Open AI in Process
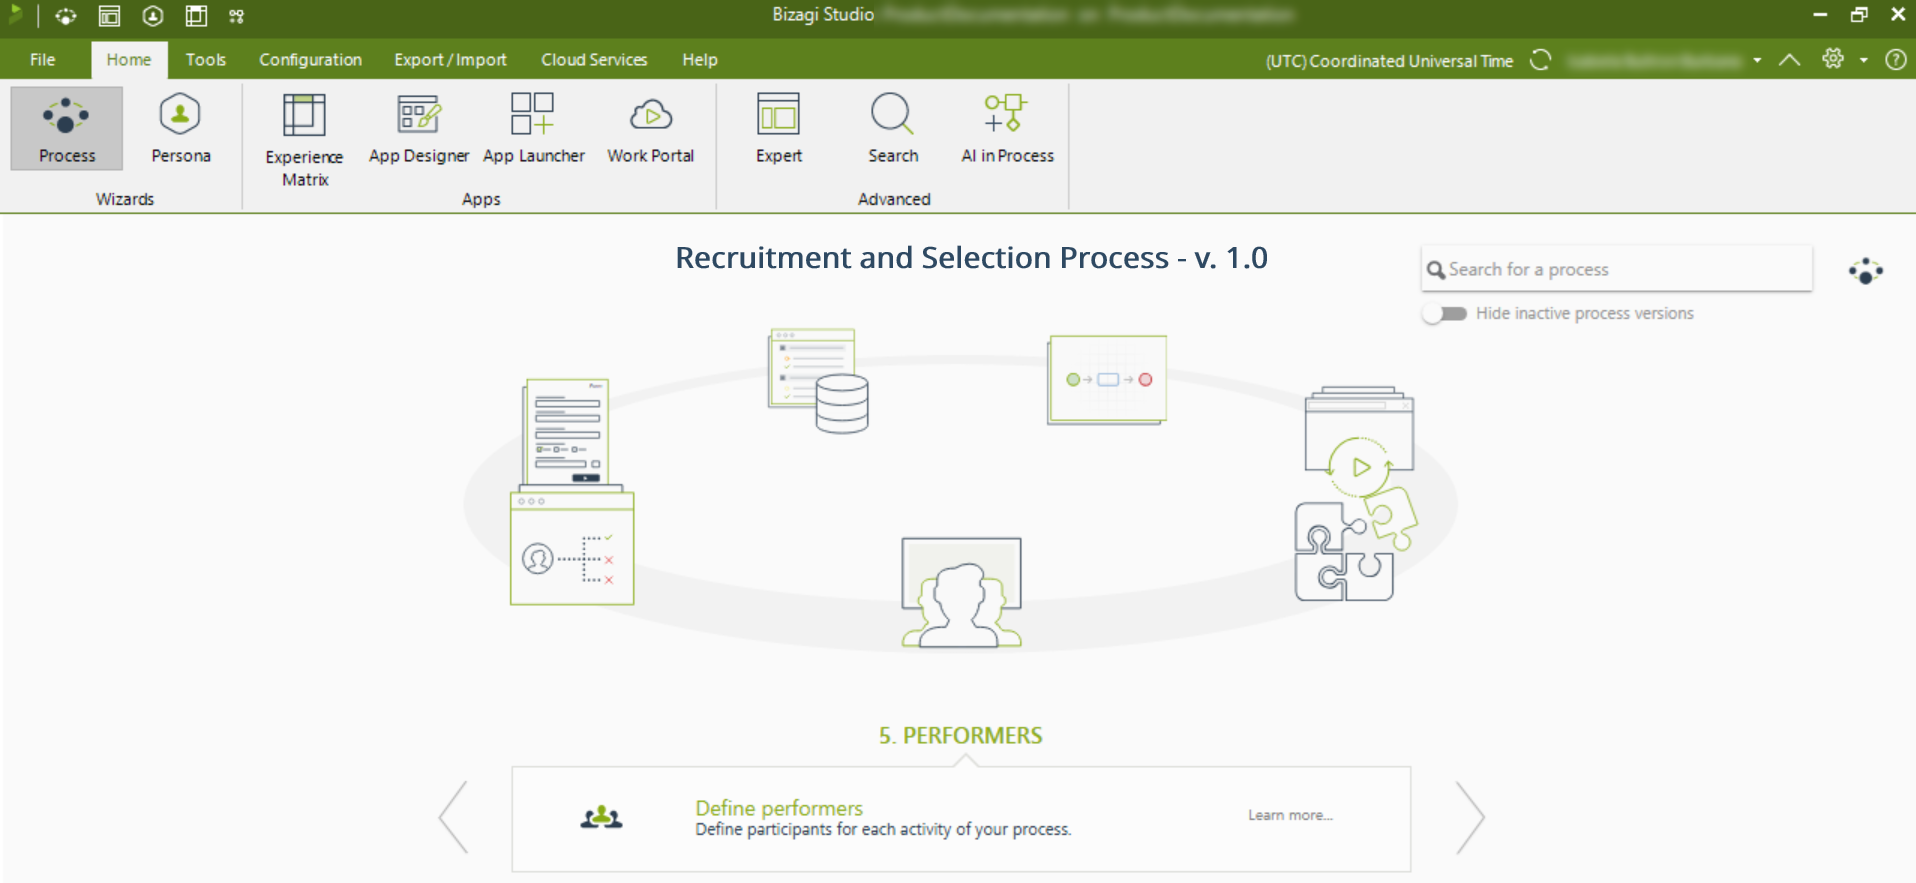Image resolution: width=1916 pixels, height=883 pixels. (x=1006, y=128)
